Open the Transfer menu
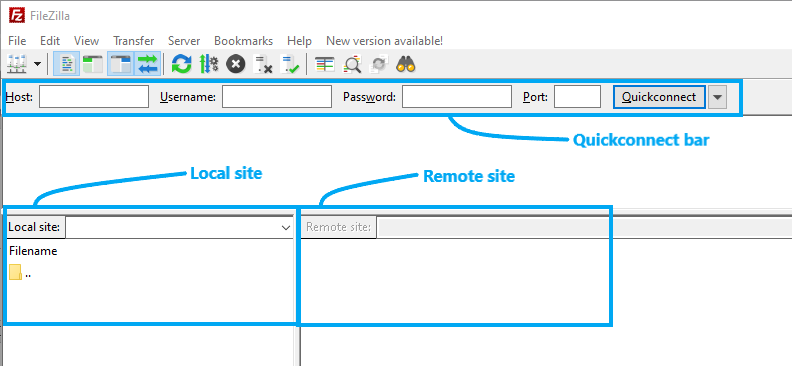Image resolution: width=792 pixels, height=366 pixels. tap(133, 41)
